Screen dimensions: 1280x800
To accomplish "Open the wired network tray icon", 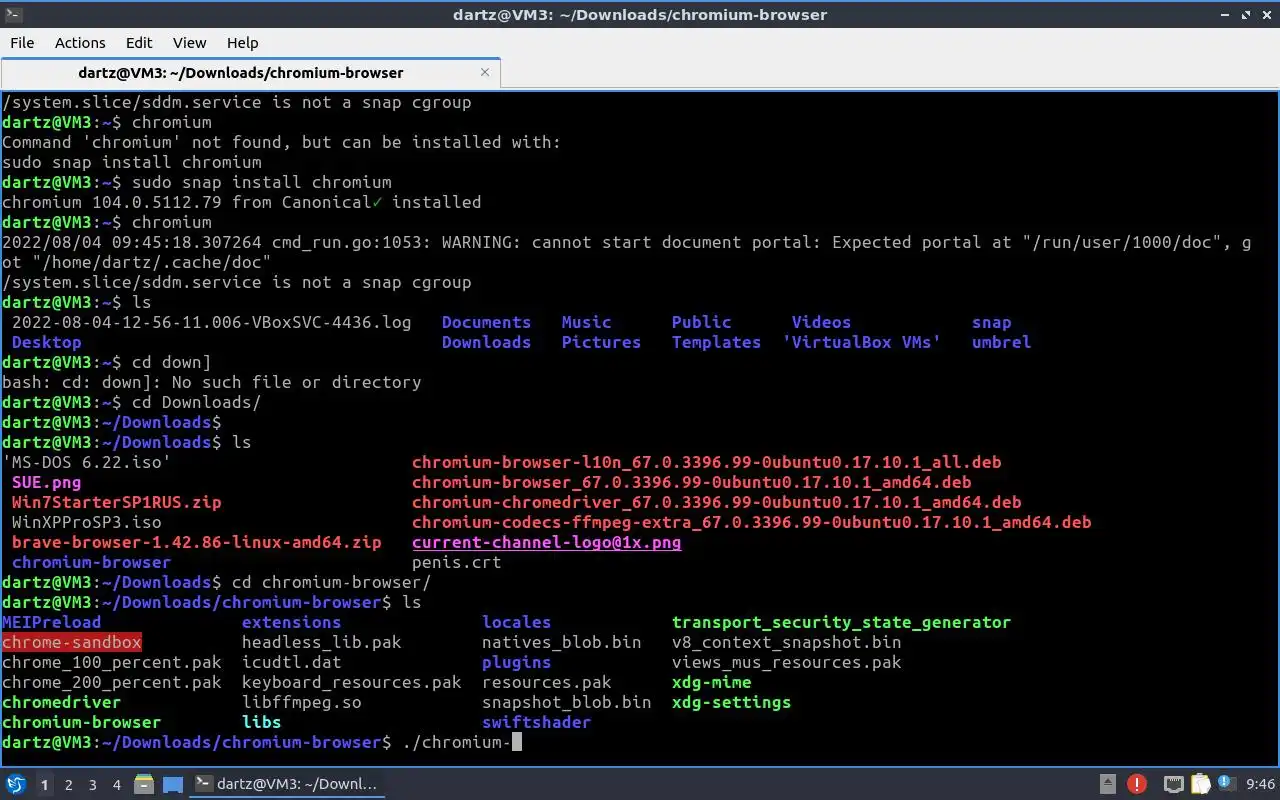I will (x=1174, y=784).
